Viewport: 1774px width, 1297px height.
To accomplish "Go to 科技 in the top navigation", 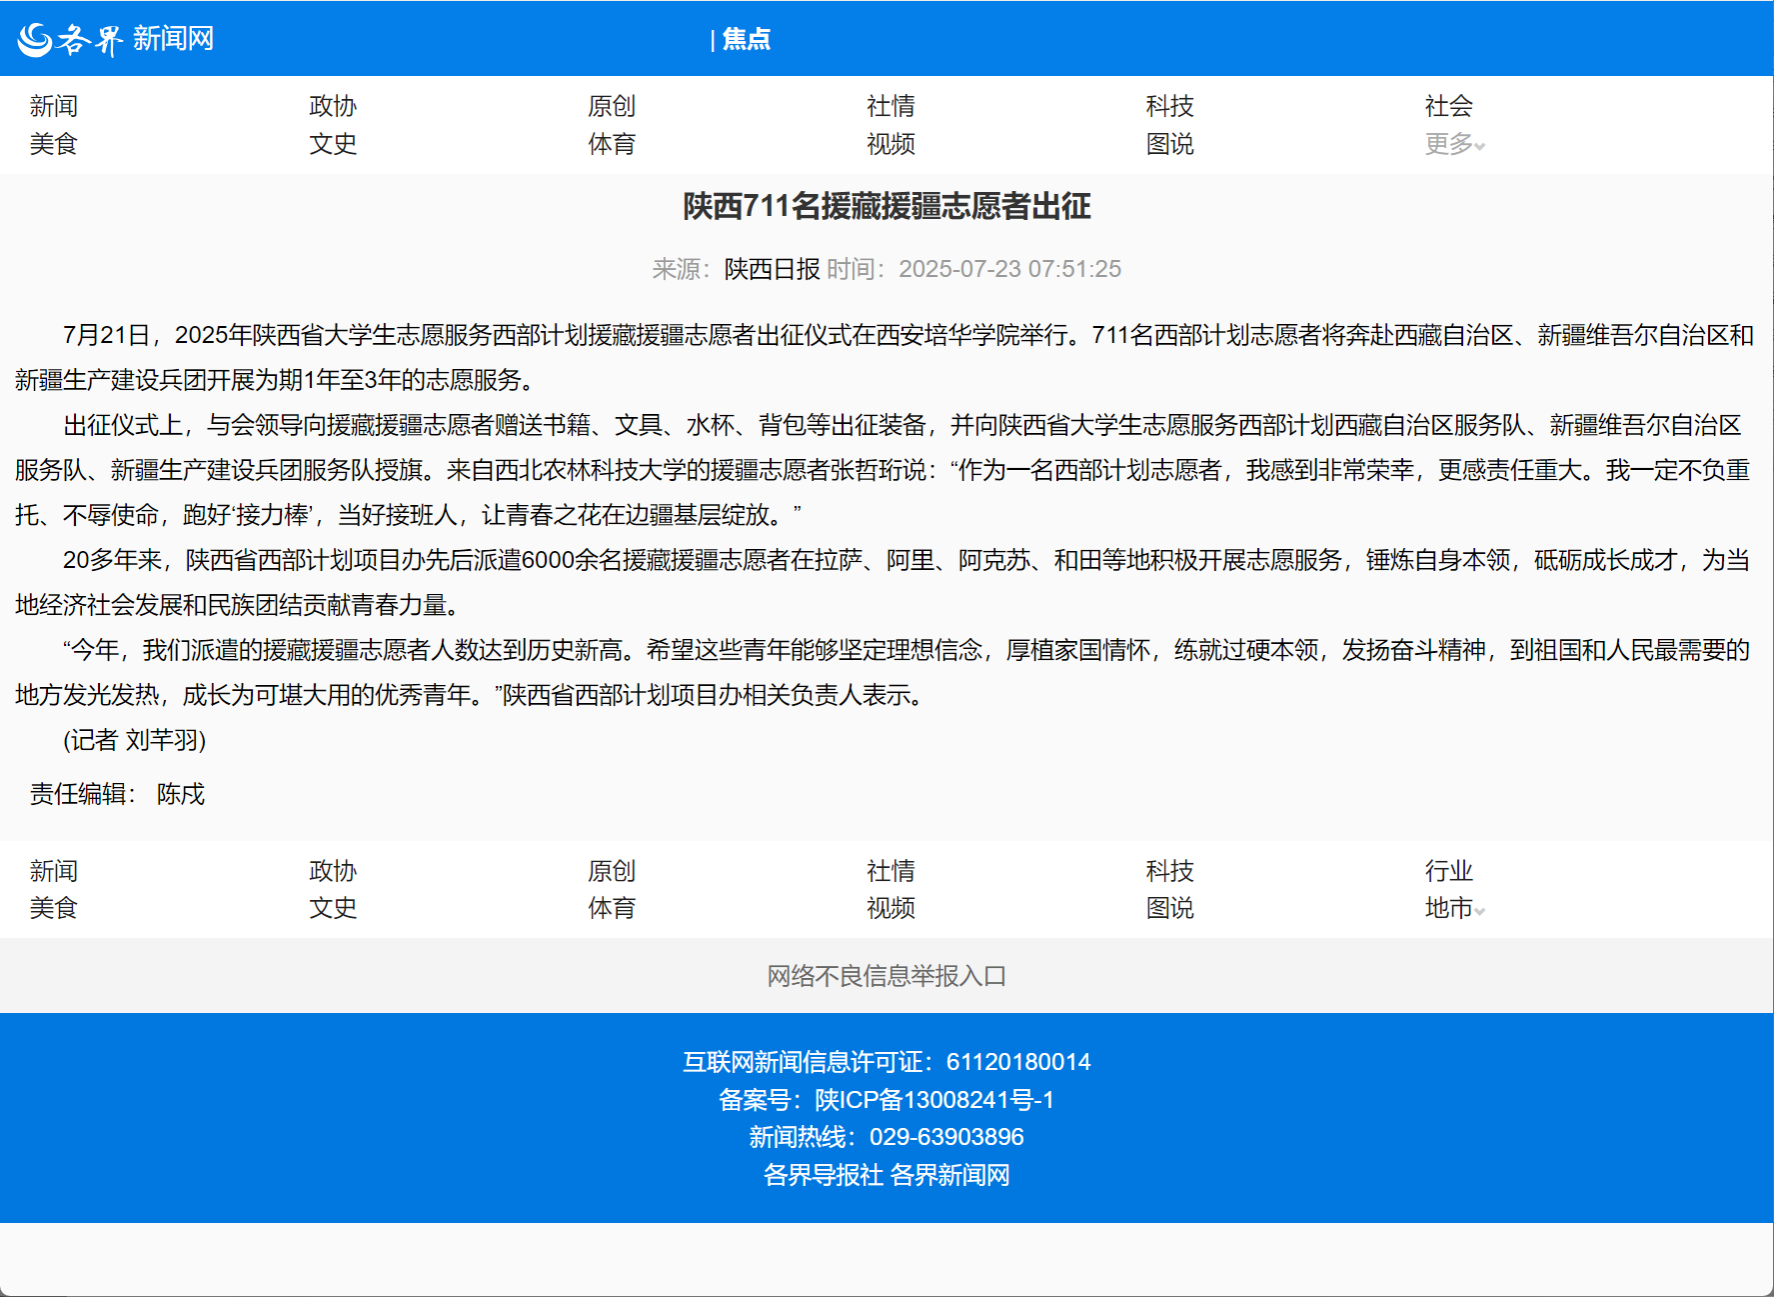I will pyautogui.click(x=1169, y=106).
